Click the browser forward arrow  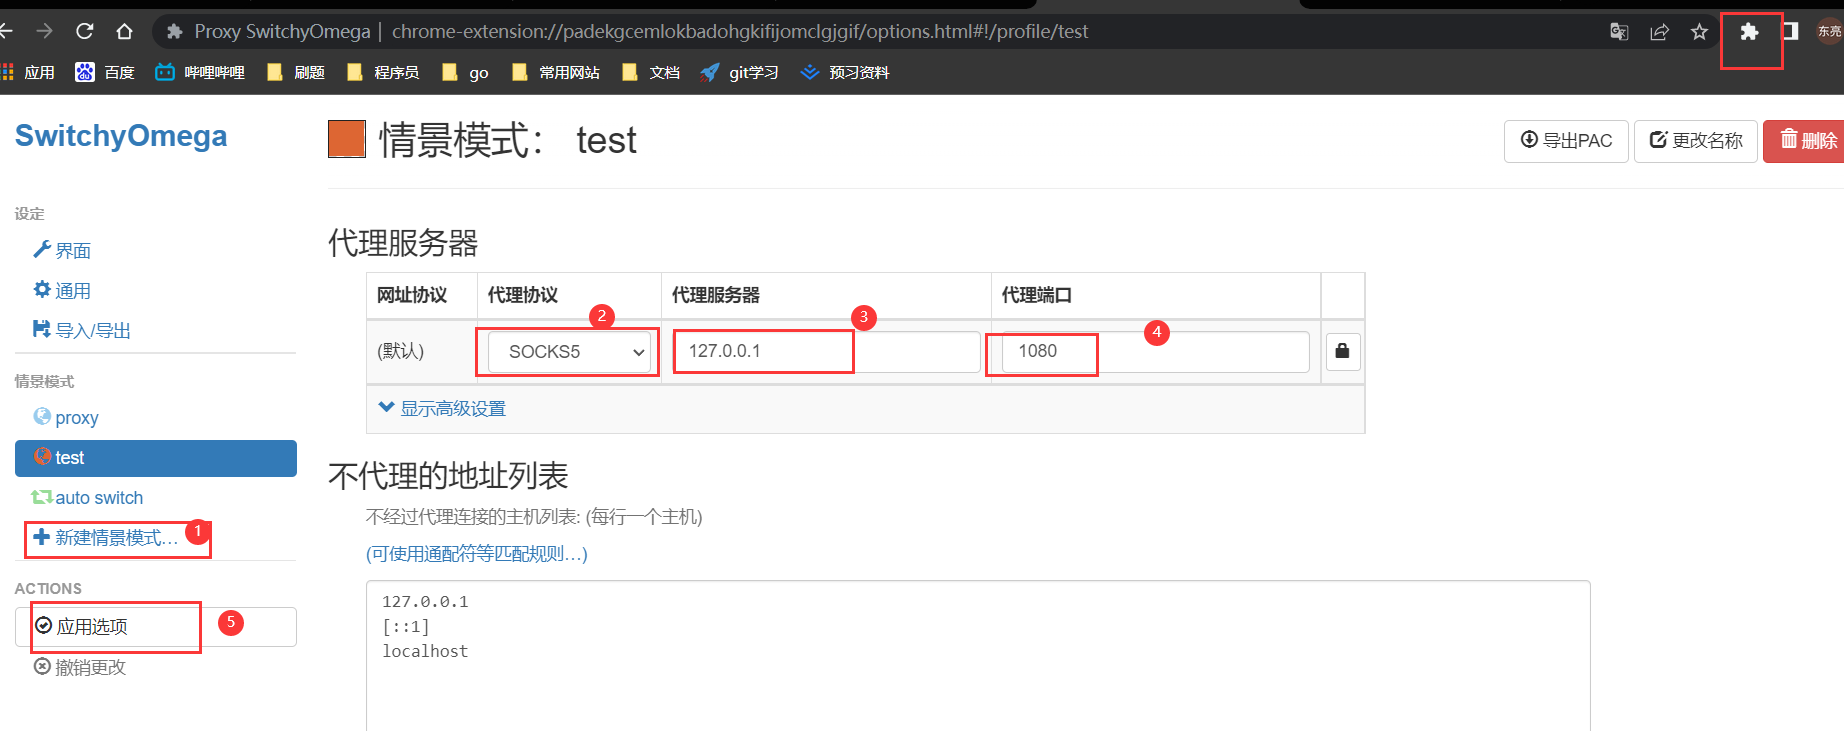pos(44,31)
